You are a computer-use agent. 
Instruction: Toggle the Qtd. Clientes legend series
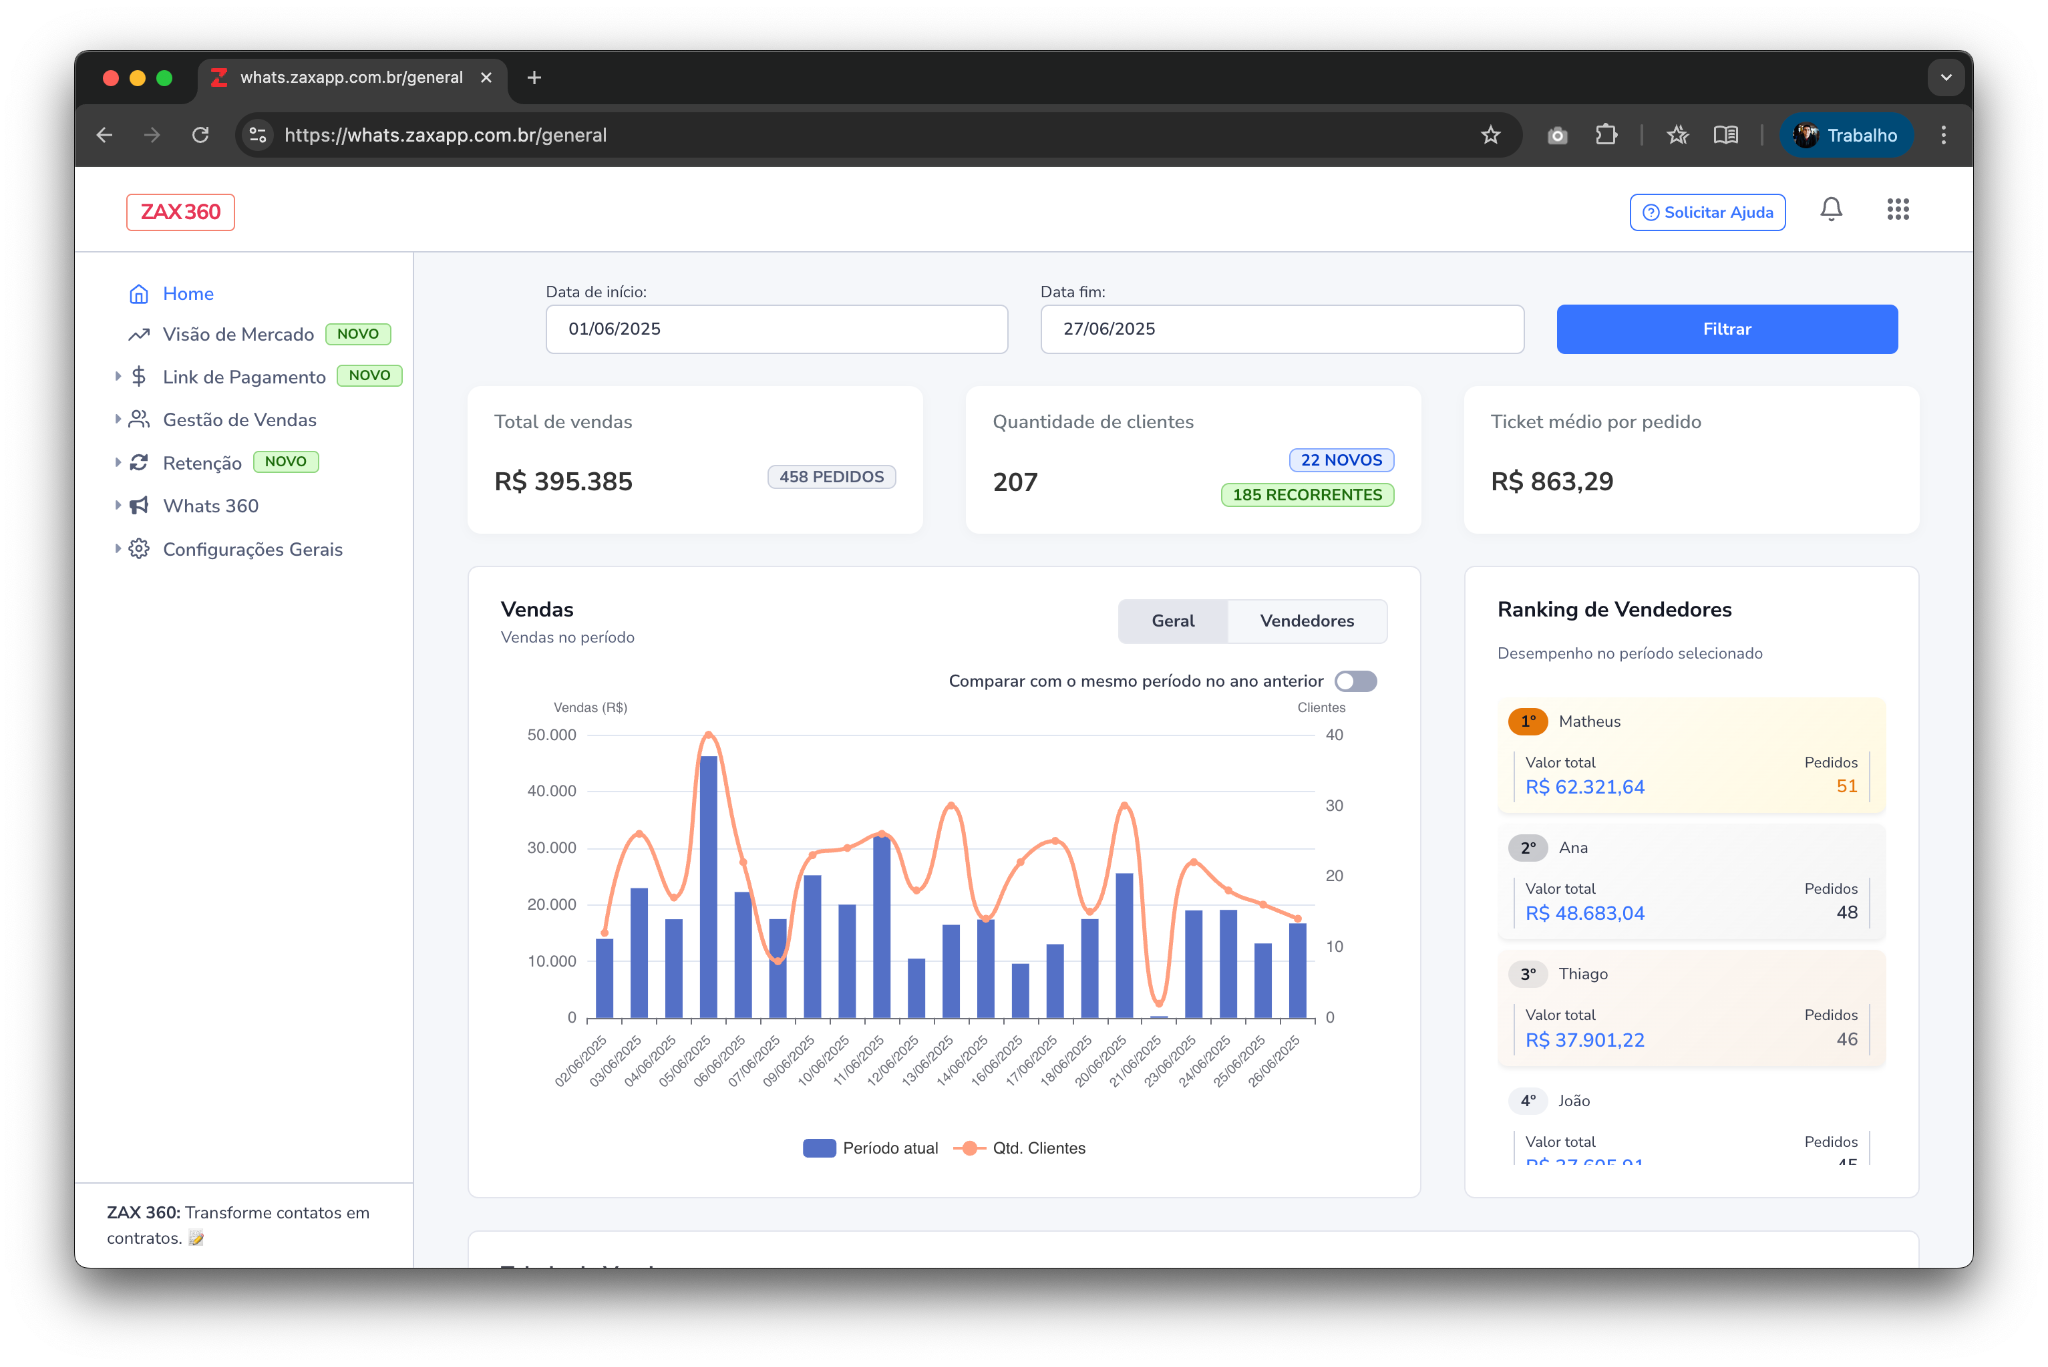pos(1020,1148)
